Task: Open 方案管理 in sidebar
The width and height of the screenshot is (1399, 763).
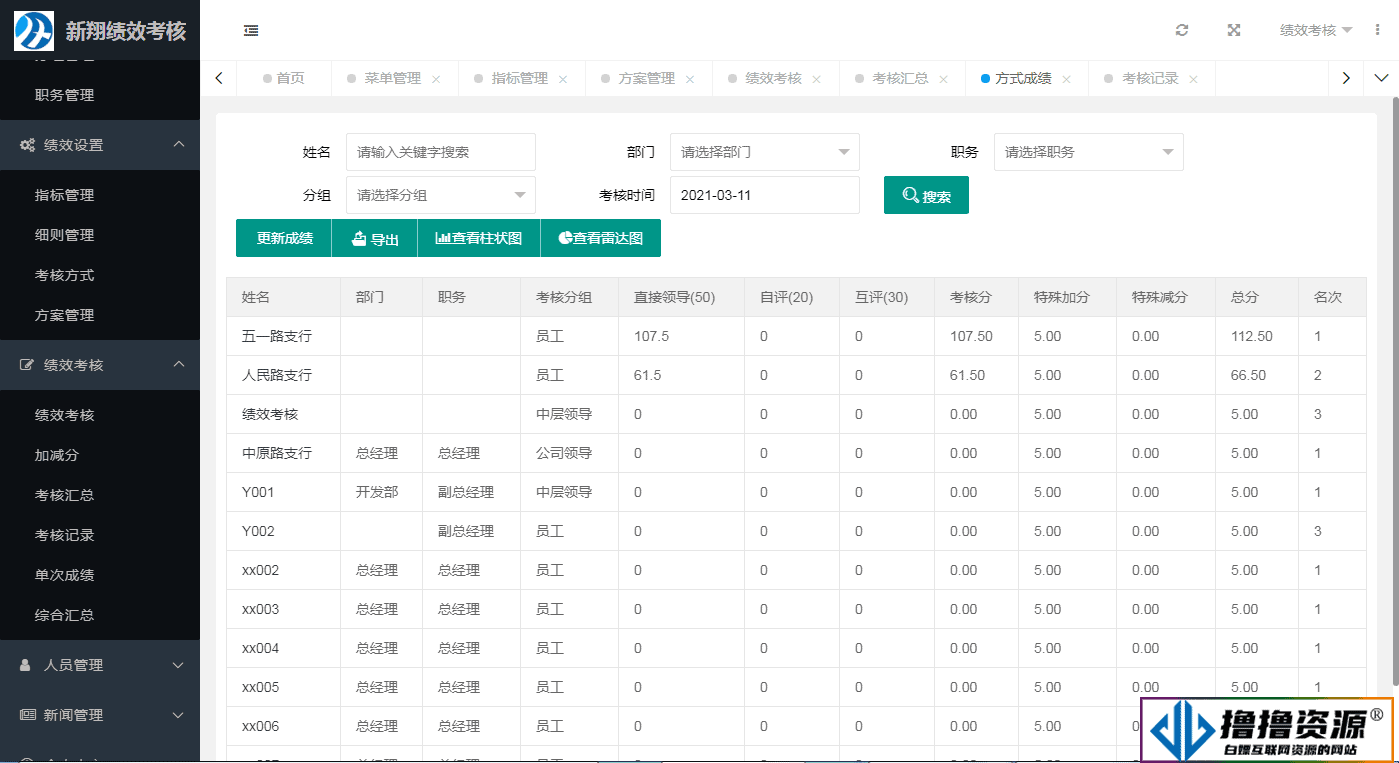Action: click(100, 315)
